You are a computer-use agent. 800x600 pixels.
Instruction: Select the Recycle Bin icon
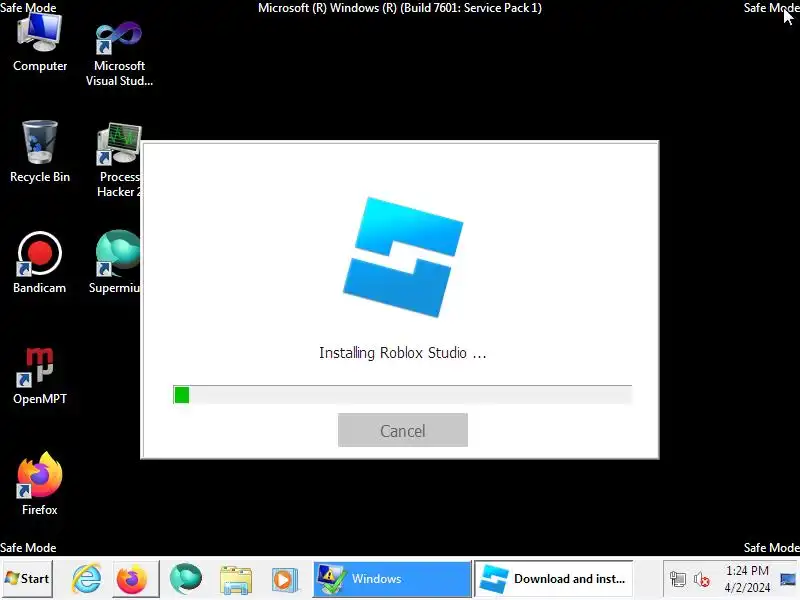40,152
